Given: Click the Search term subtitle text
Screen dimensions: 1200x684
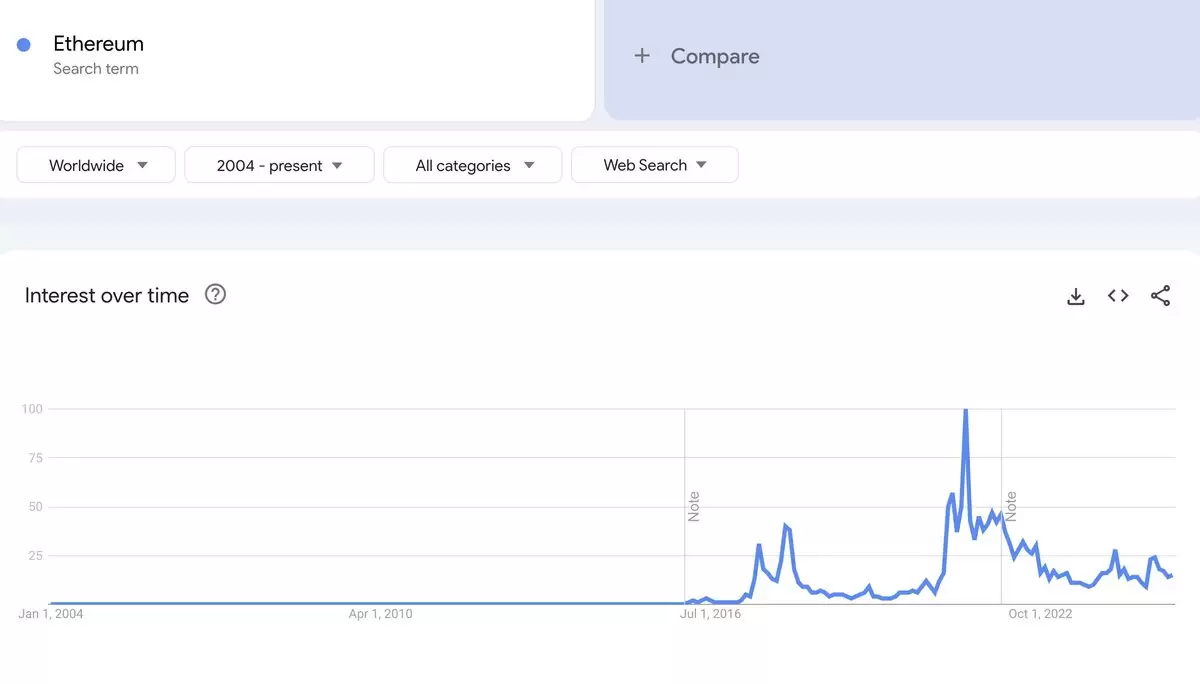Looking at the screenshot, I should pyautogui.click(x=96, y=69).
